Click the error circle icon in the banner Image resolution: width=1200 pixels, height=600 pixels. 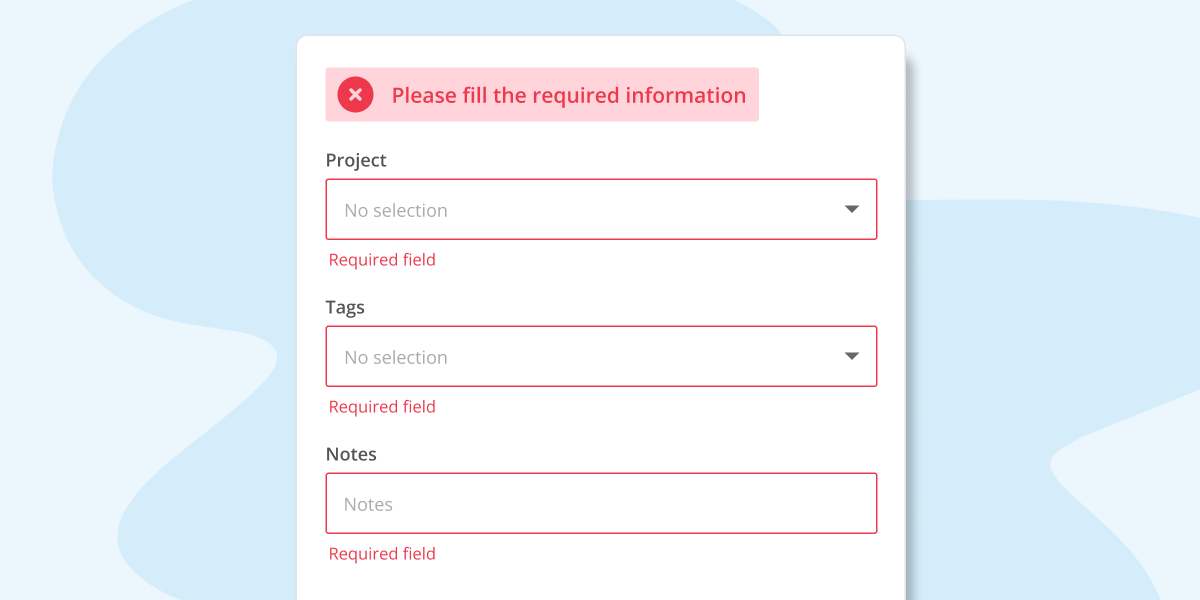pyautogui.click(x=355, y=94)
